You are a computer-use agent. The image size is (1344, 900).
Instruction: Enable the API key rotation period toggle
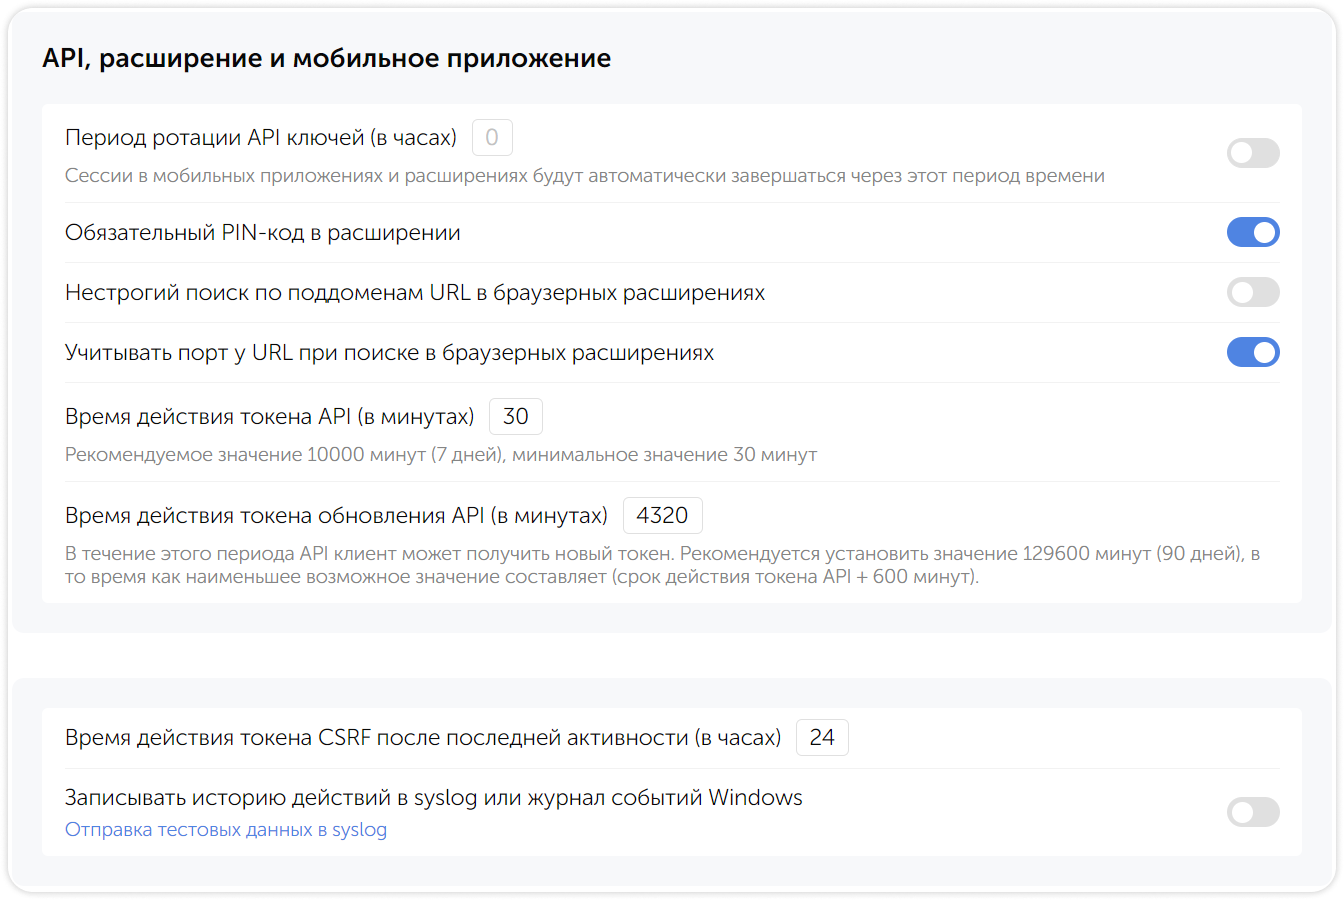click(1253, 153)
